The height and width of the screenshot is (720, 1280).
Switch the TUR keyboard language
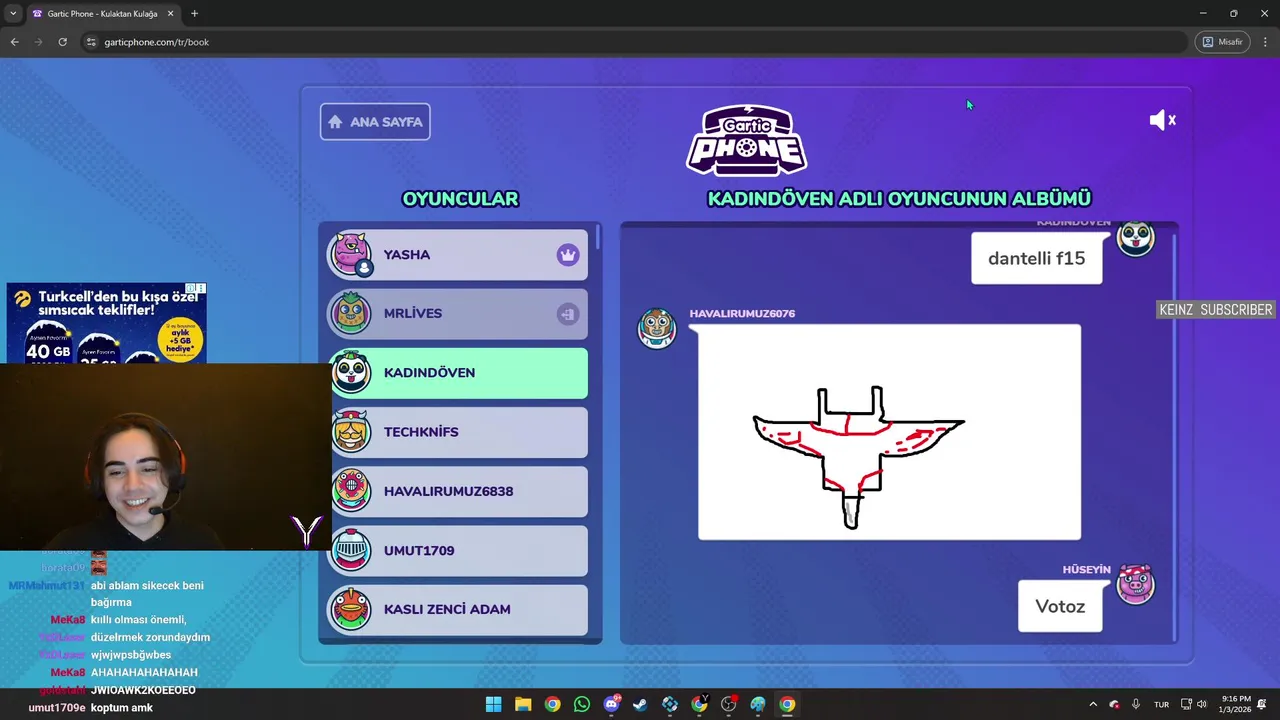[1161, 704]
